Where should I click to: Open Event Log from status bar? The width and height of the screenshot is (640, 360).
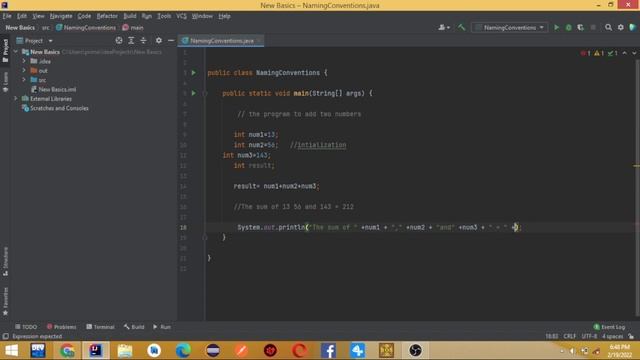609,327
